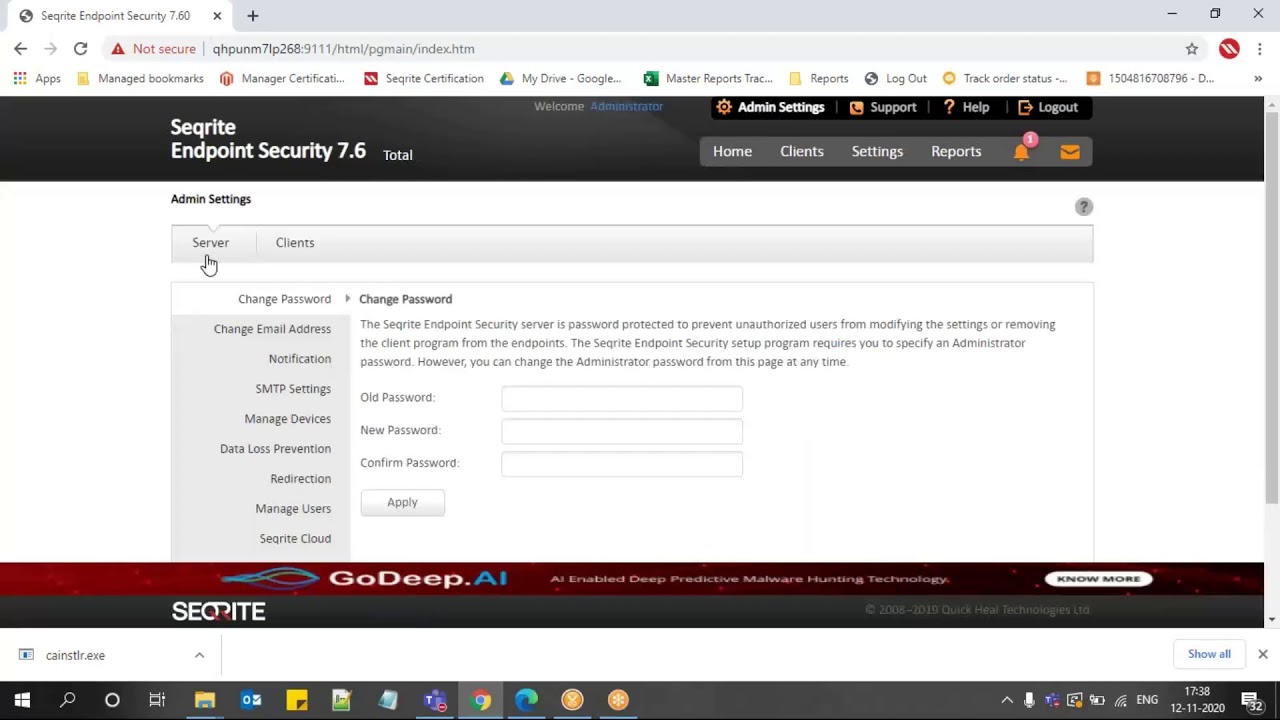The height and width of the screenshot is (720, 1280).
Task: Log out using the Logout link
Action: [1047, 107]
